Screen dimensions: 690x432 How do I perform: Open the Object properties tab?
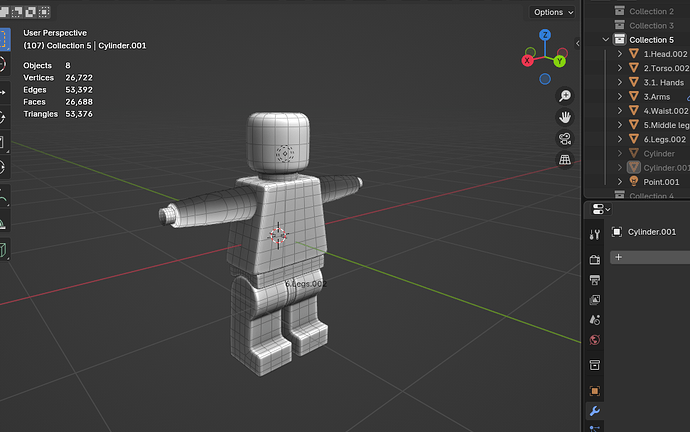pos(595,391)
